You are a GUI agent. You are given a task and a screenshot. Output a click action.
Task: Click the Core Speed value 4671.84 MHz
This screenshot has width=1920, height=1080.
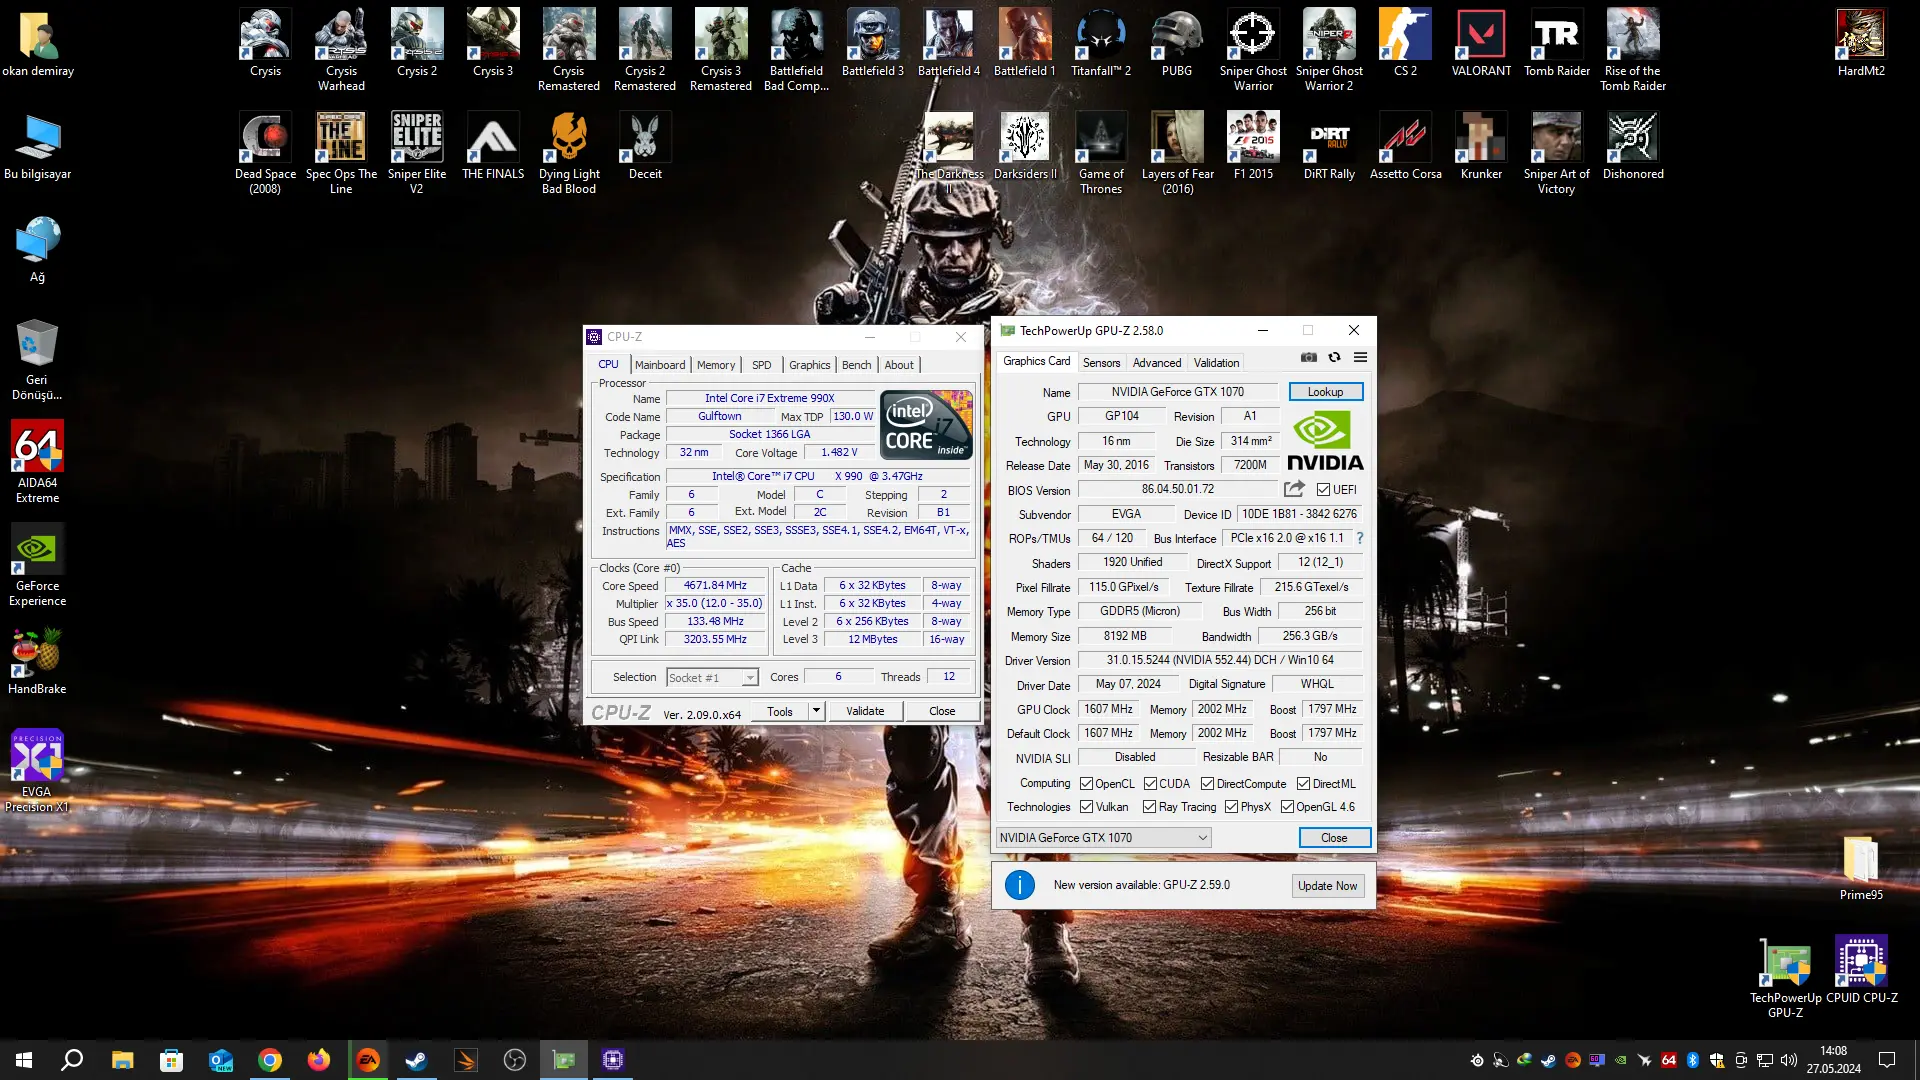pyautogui.click(x=715, y=586)
